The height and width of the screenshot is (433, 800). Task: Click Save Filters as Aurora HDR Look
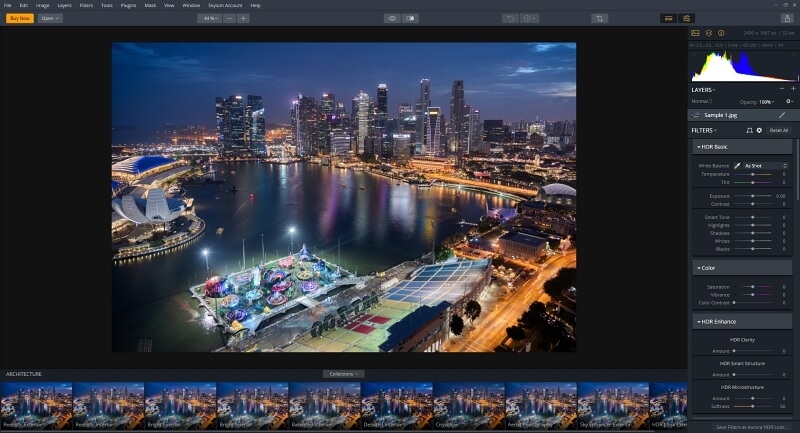(753, 427)
